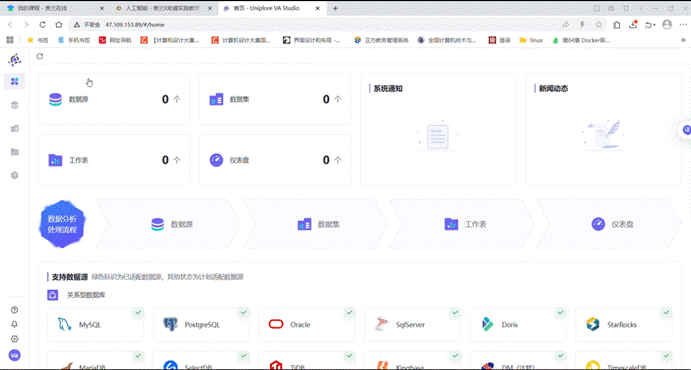Click the 不安全 site security warning

pos(87,25)
